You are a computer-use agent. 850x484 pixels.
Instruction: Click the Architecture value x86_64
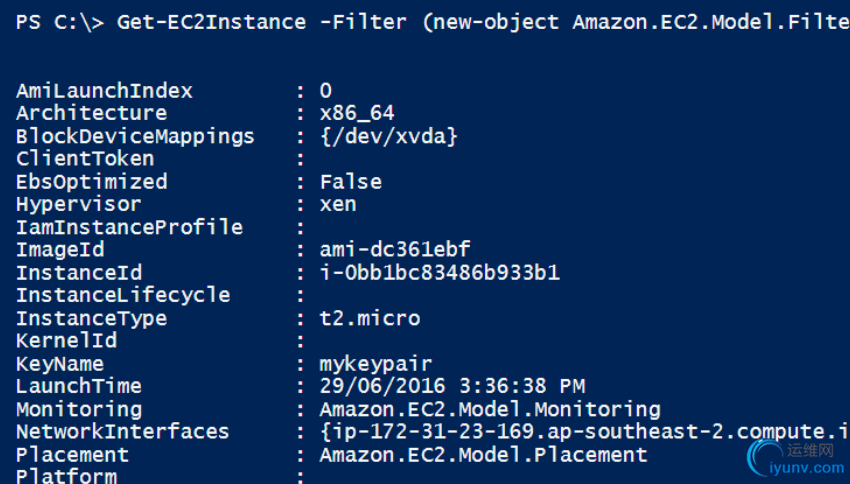(357, 113)
